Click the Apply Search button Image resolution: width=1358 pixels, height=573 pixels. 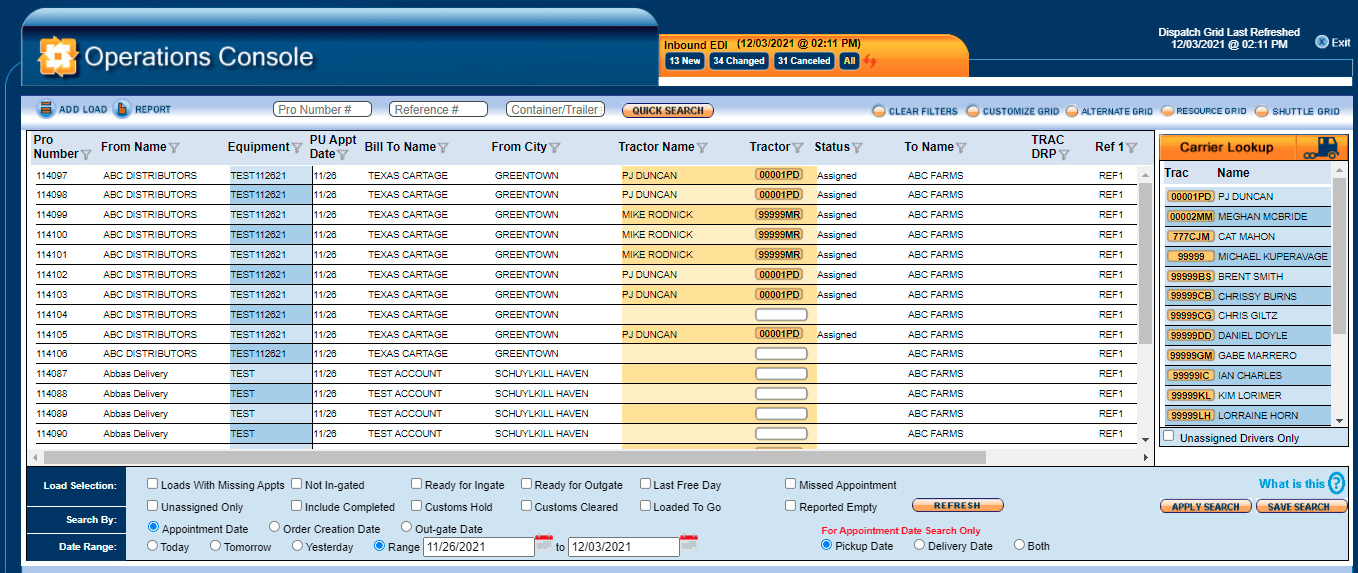click(1206, 507)
